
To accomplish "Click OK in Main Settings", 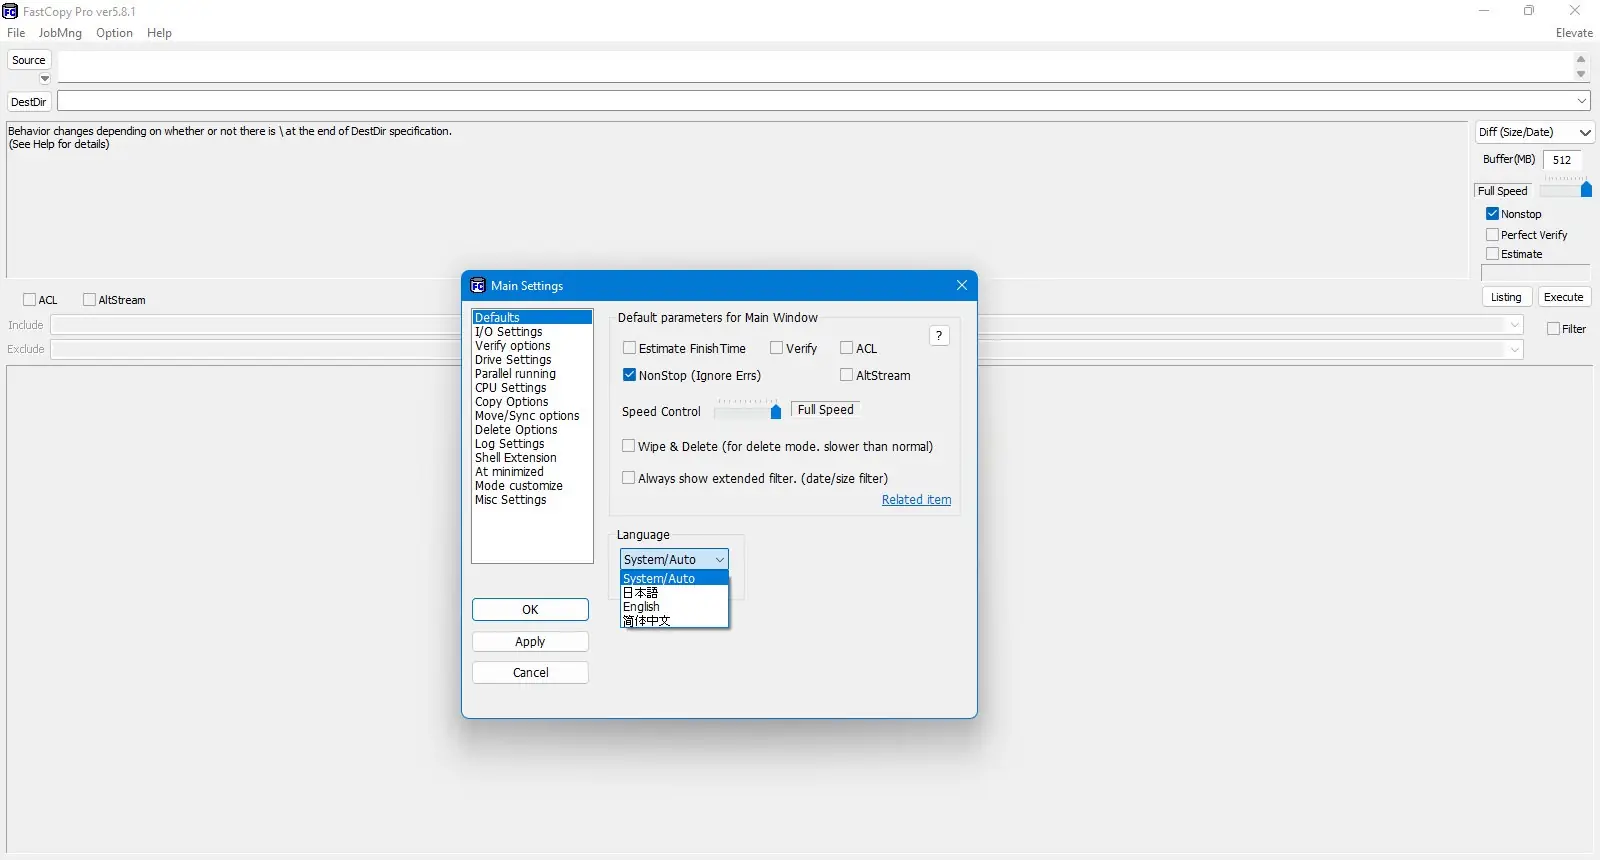I will [x=530, y=610].
